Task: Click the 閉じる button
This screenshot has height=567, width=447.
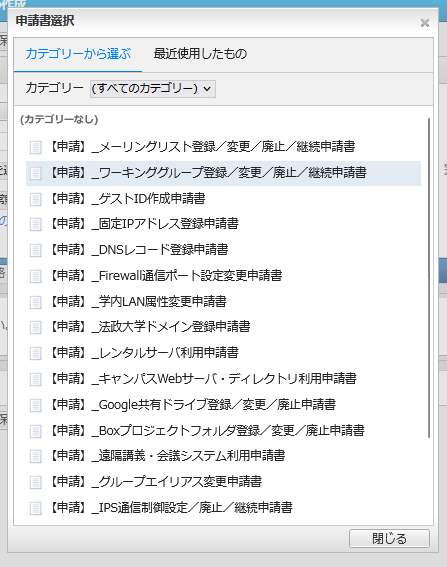Action: 389,539
